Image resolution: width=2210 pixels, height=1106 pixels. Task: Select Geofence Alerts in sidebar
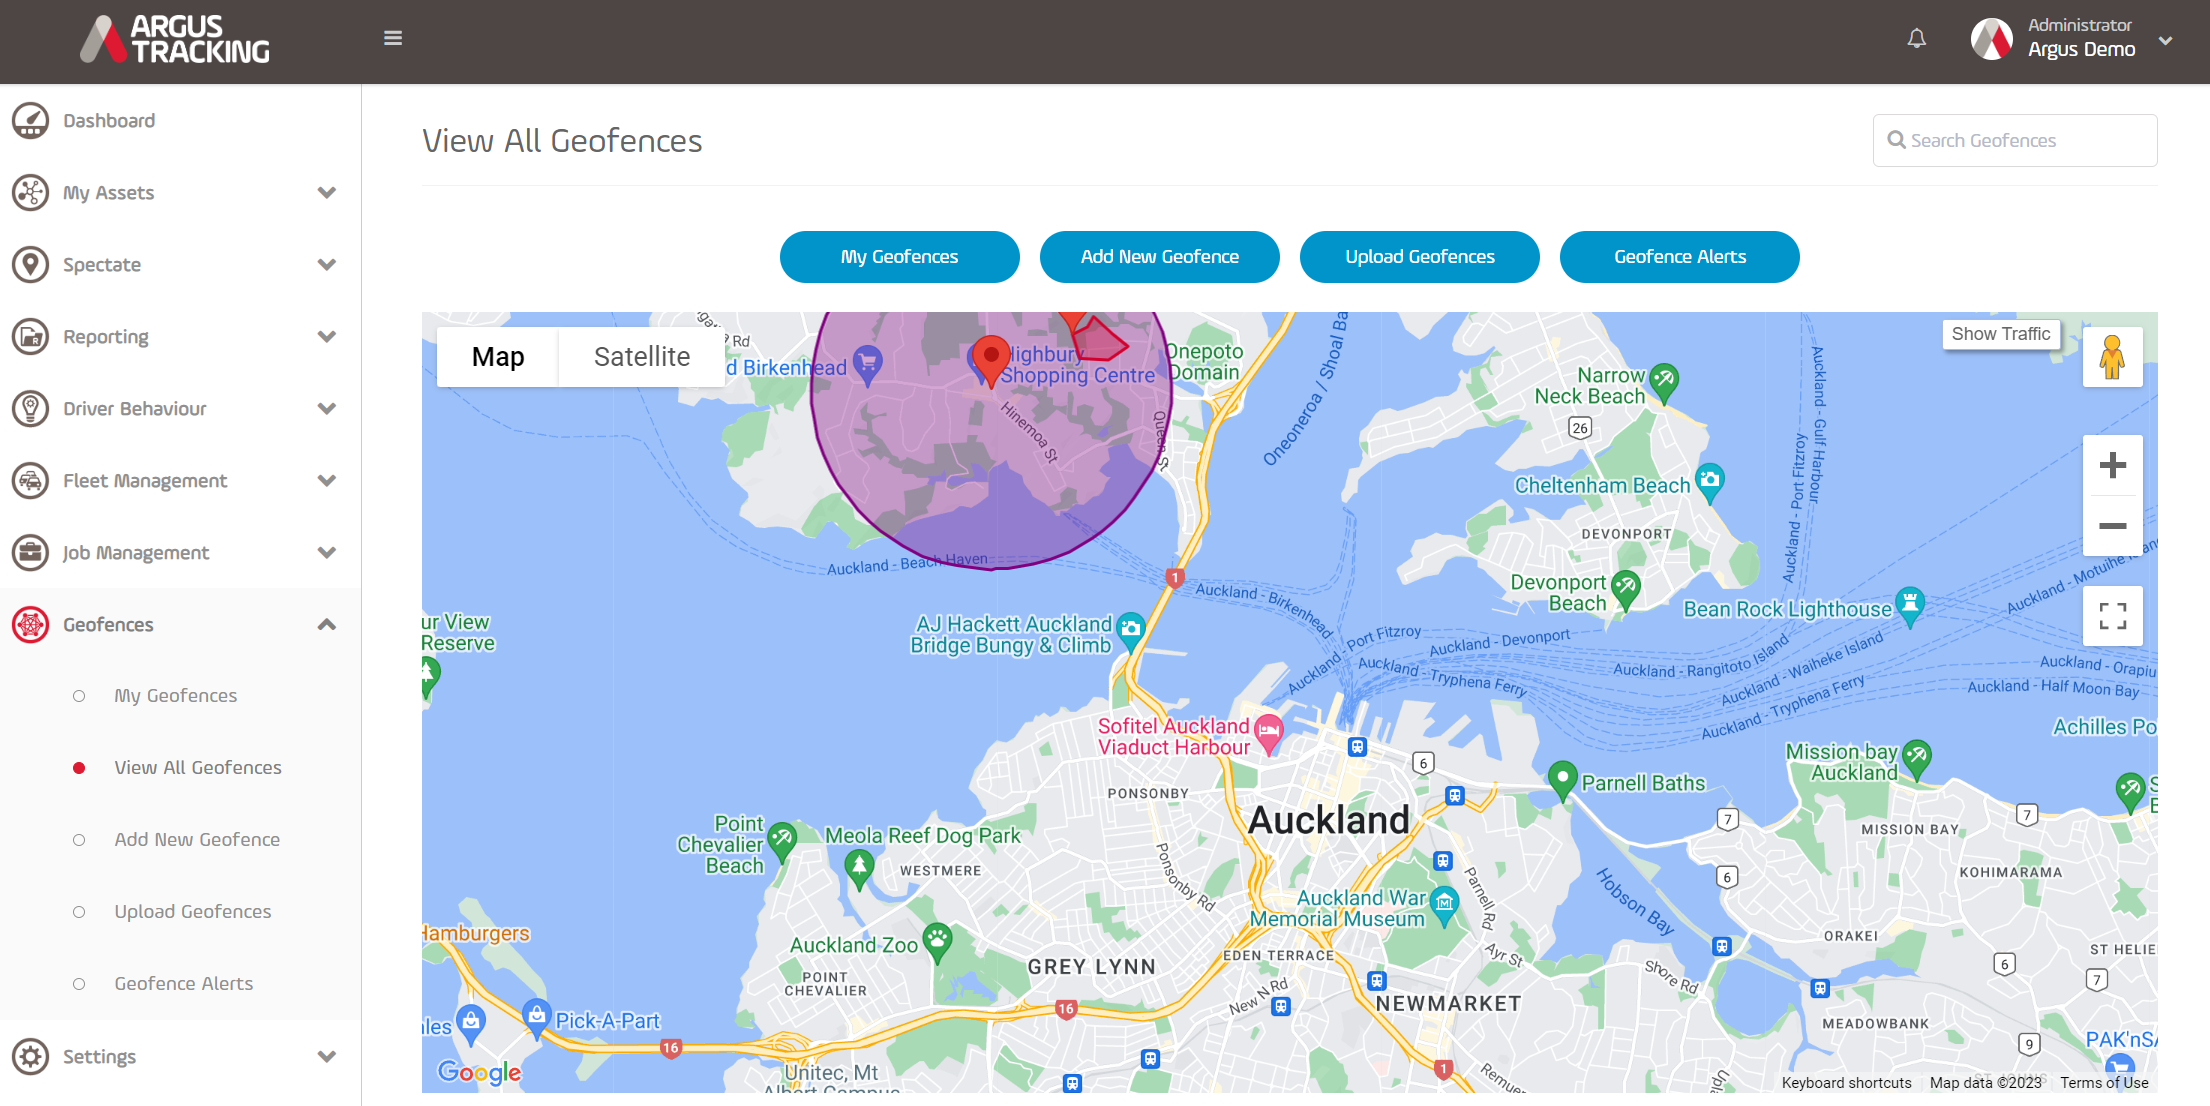pos(184,983)
